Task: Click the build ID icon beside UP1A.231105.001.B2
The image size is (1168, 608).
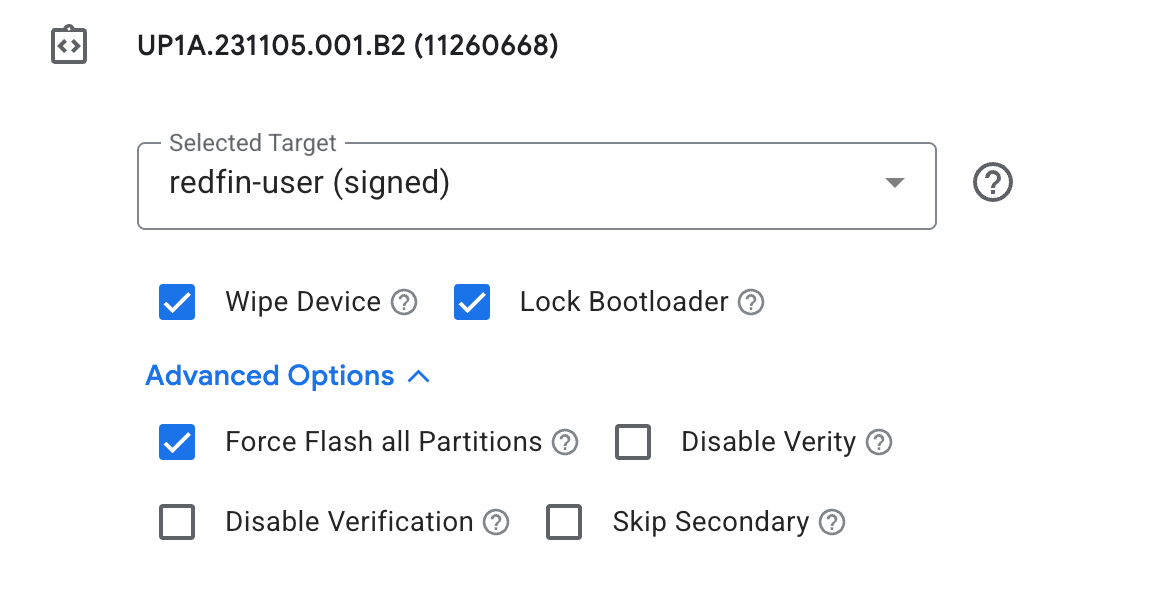Action: coord(69,46)
